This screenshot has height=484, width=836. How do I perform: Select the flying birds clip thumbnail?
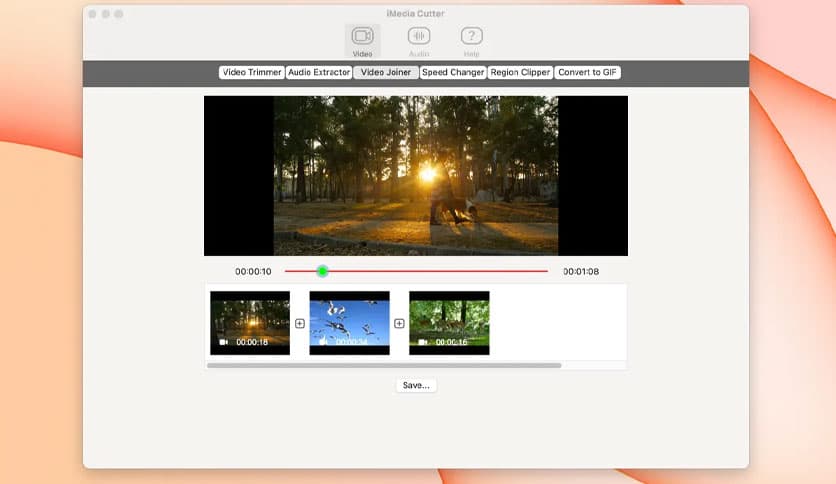pos(350,323)
